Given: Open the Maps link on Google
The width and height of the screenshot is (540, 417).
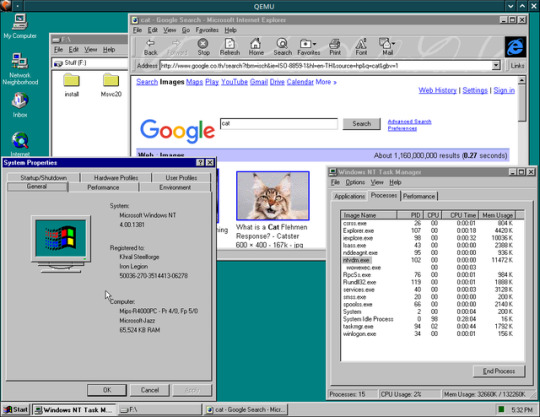Looking at the screenshot, I should (194, 82).
